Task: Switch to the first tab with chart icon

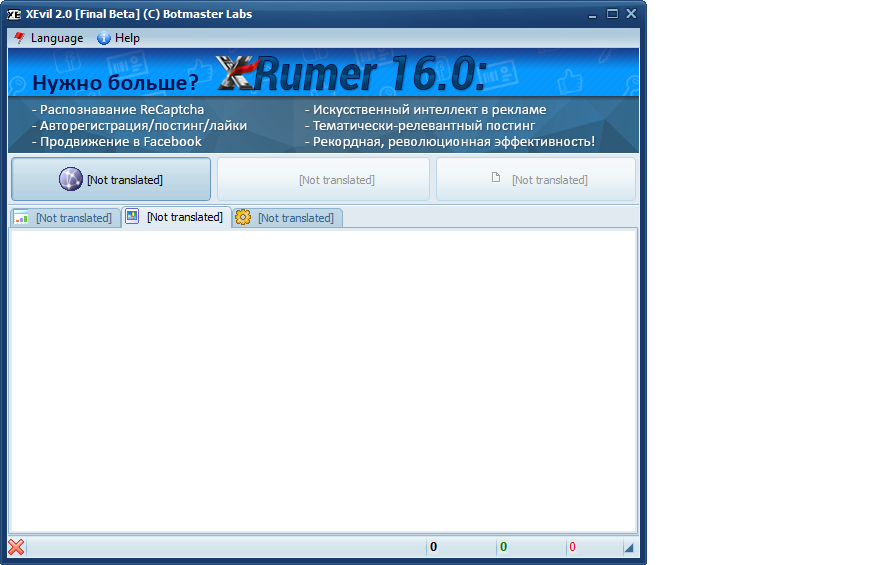Action: [x=65, y=218]
